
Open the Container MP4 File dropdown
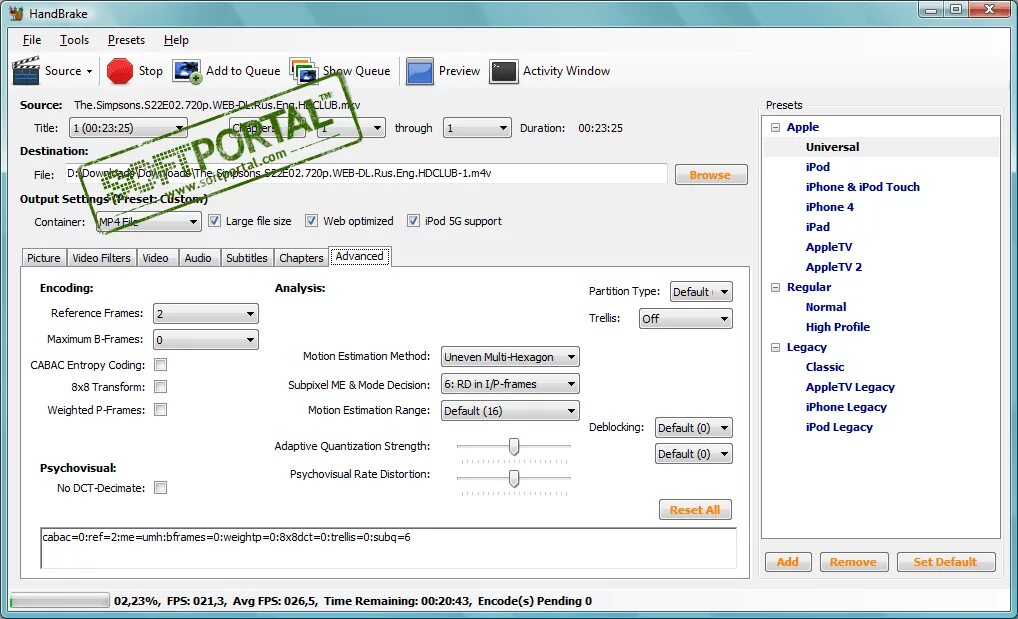coord(148,222)
